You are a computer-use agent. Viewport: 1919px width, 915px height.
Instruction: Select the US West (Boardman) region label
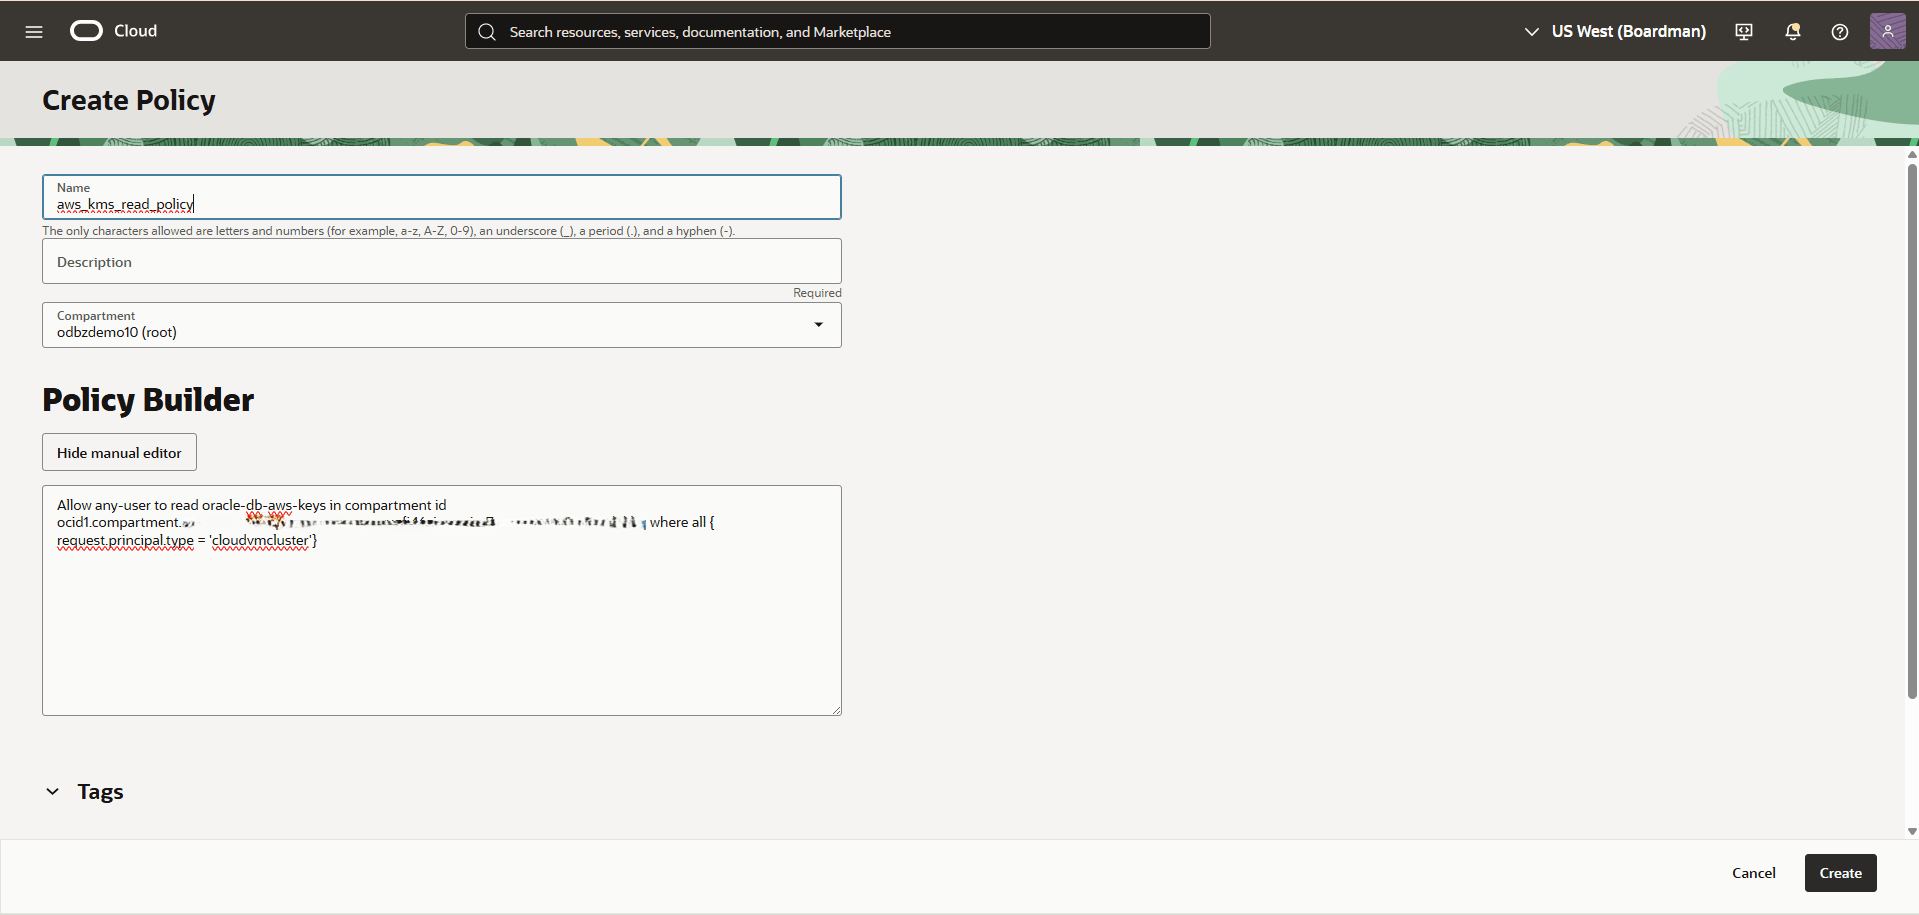coord(1628,31)
